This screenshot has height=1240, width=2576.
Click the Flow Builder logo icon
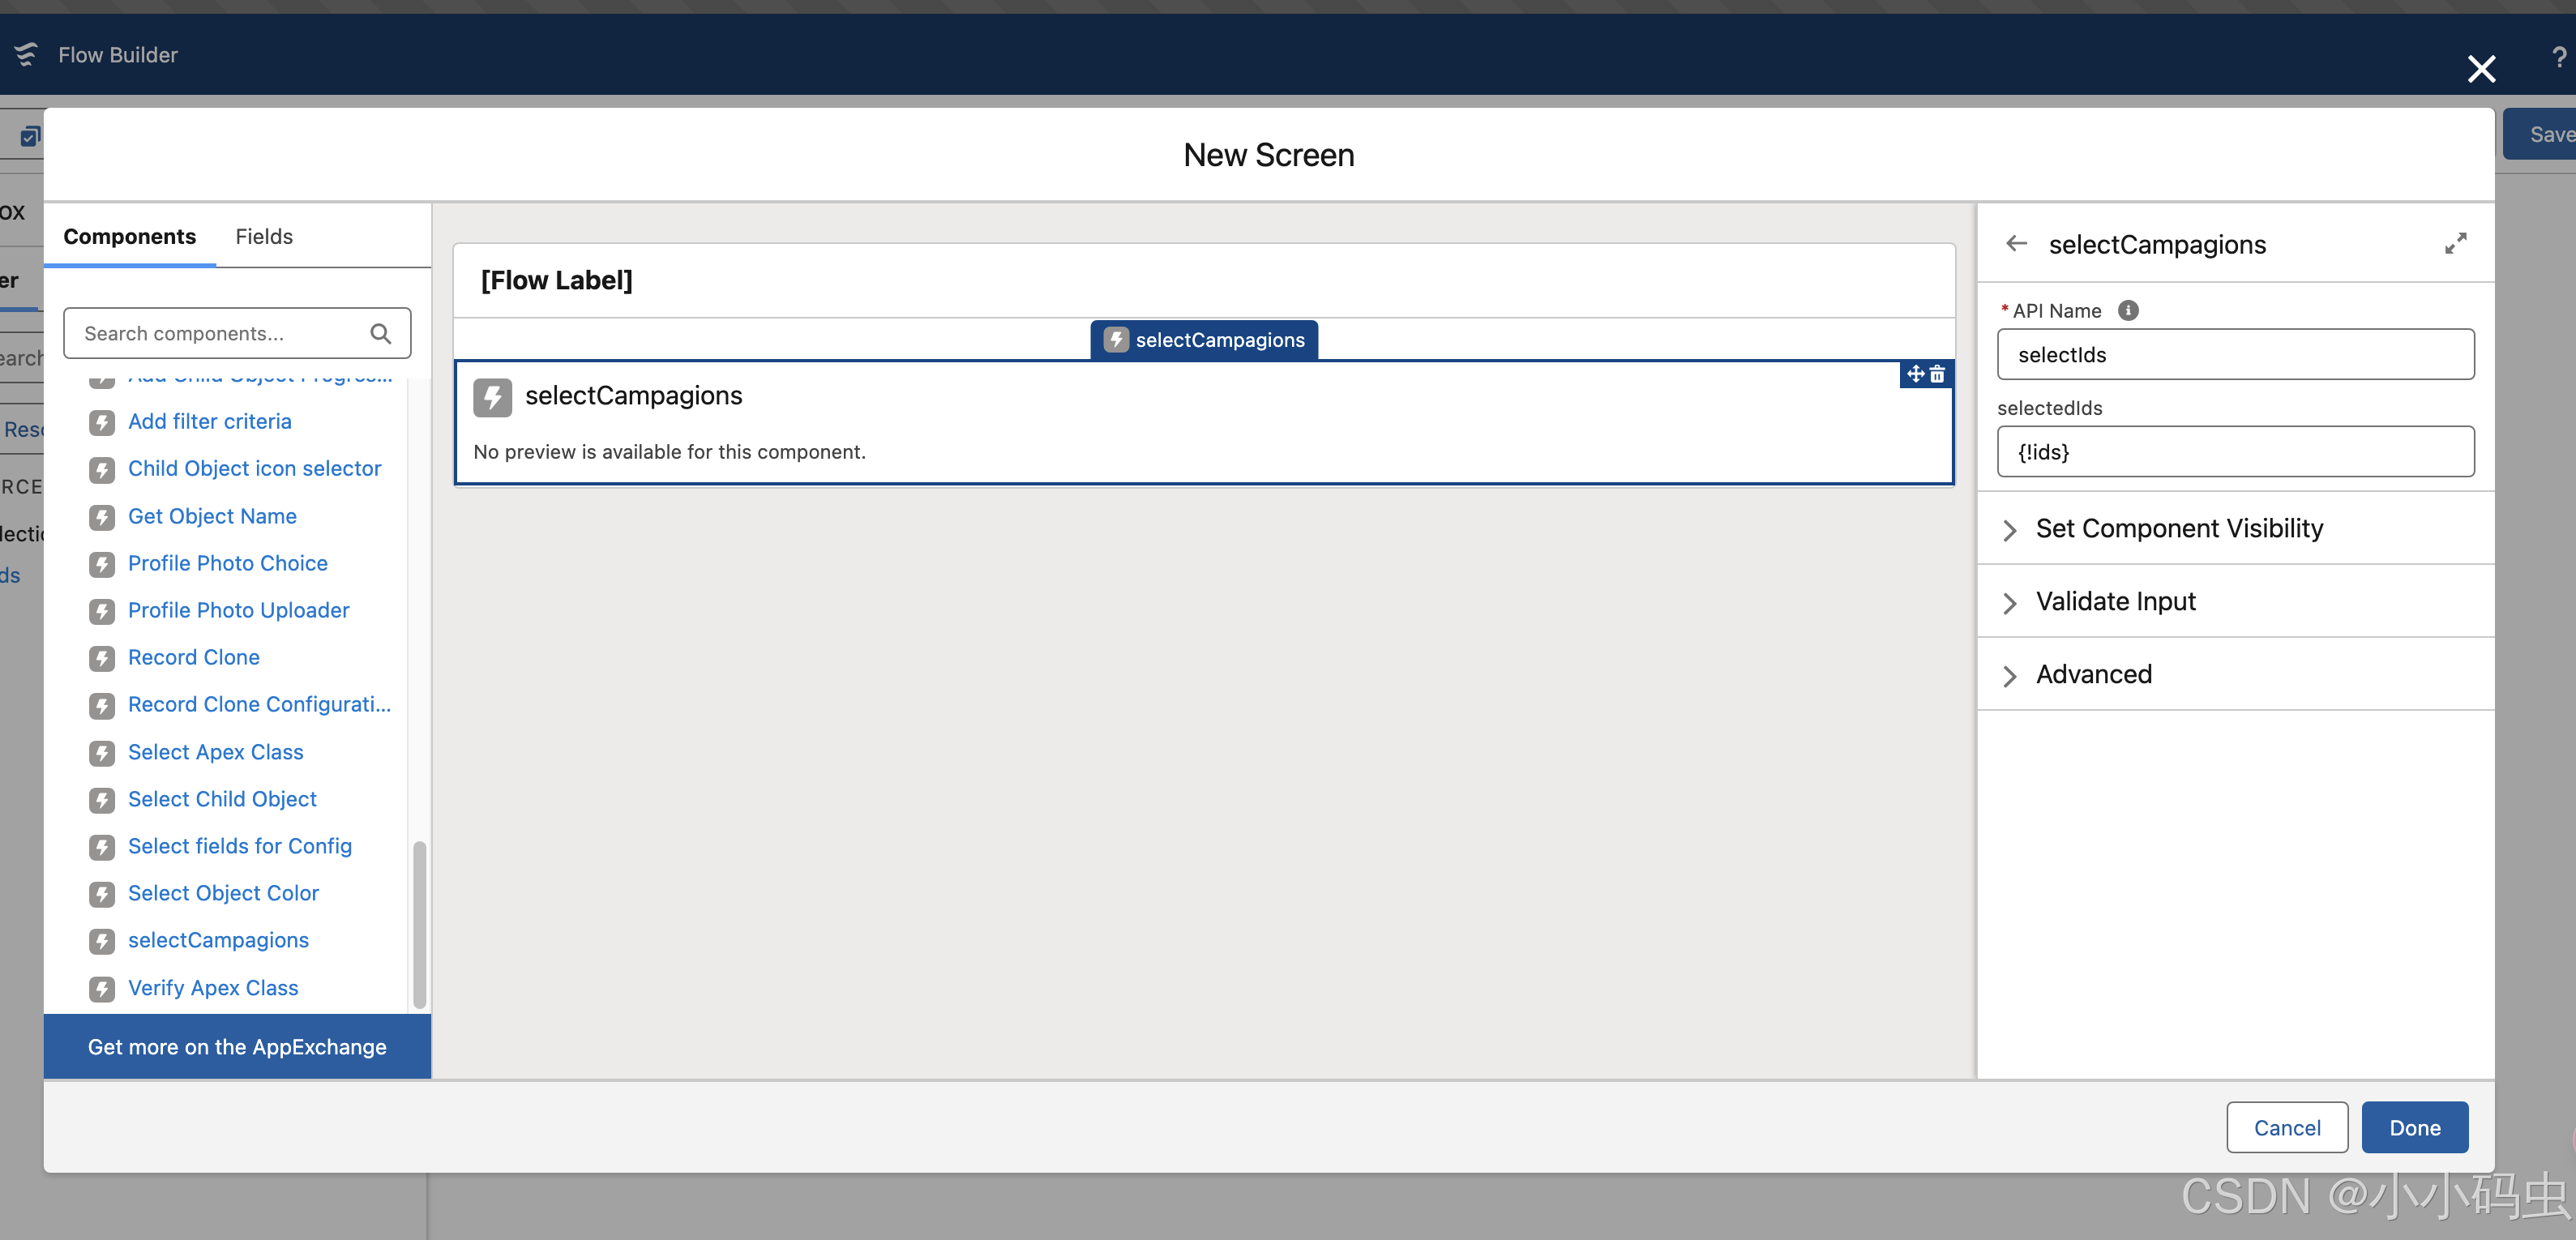(26, 54)
